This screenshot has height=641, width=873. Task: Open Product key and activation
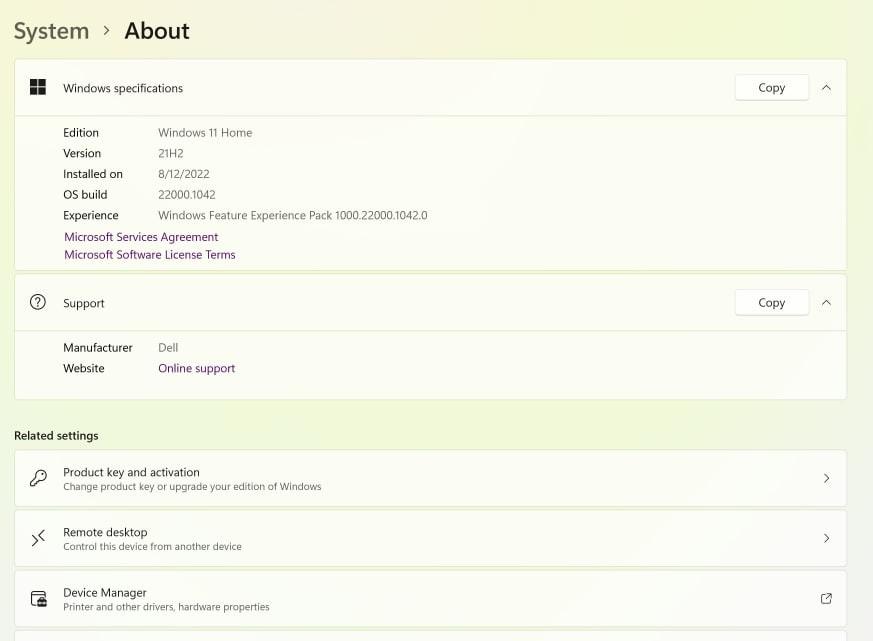430,478
